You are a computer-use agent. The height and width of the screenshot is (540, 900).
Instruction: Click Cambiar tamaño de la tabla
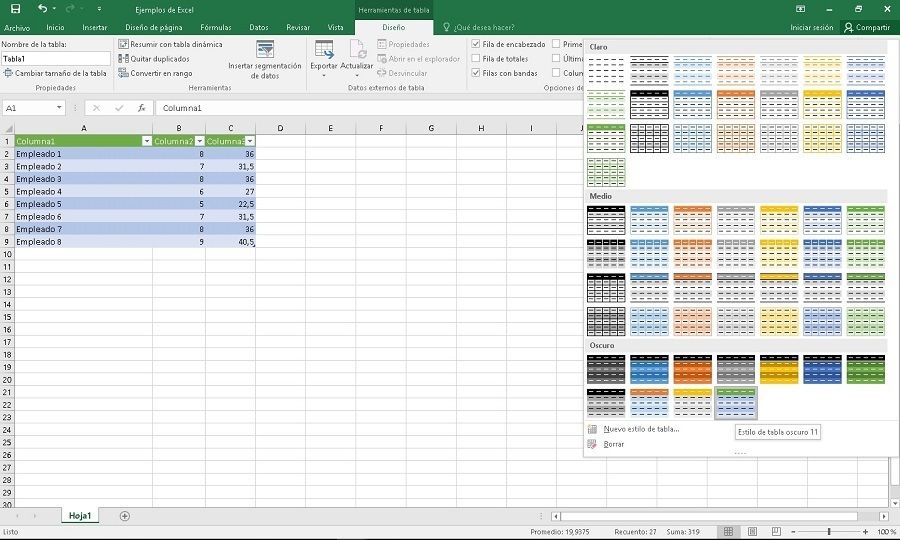[55, 73]
